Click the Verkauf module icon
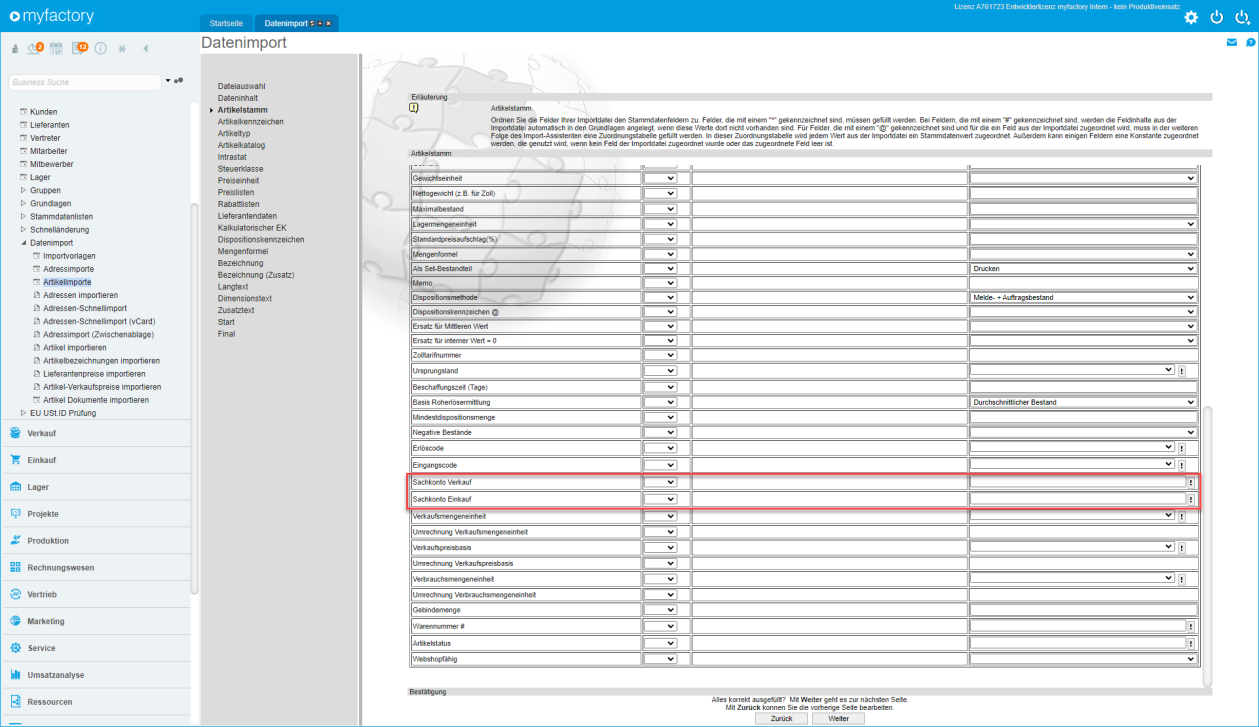This screenshot has width=1259, height=727. [15, 433]
